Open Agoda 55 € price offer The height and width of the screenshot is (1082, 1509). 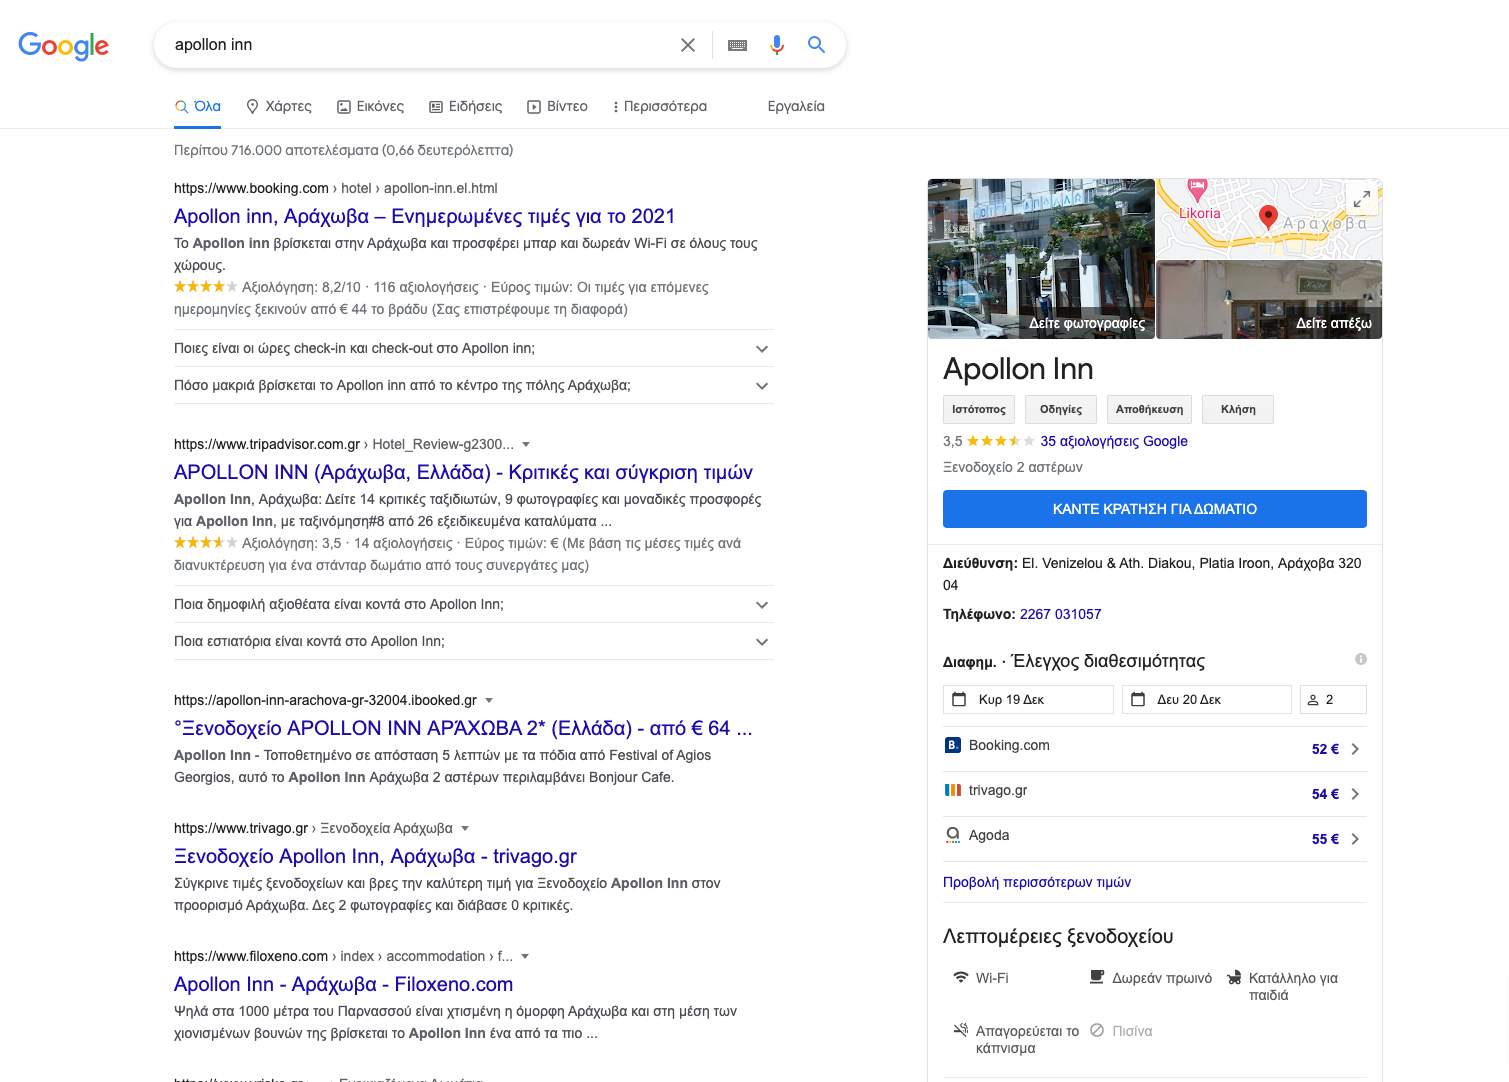[x=1155, y=839]
